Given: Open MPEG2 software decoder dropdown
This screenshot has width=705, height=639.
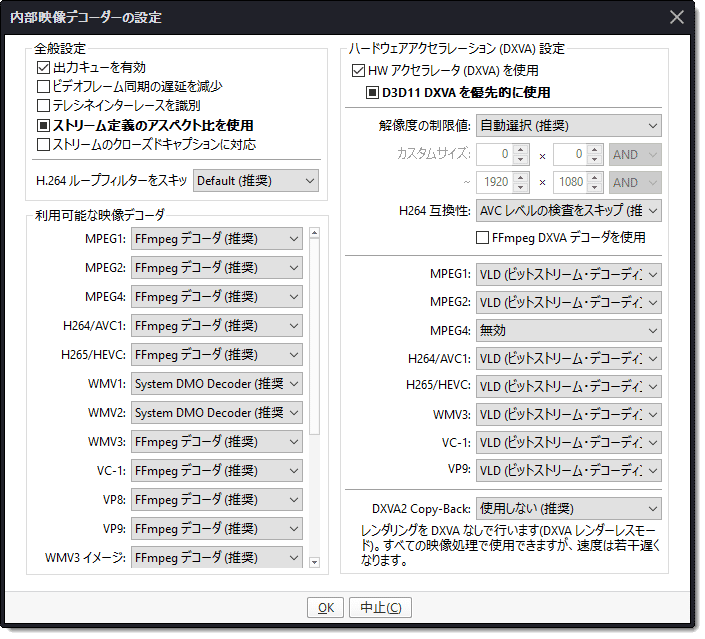Looking at the screenshot, I should 217,268.
